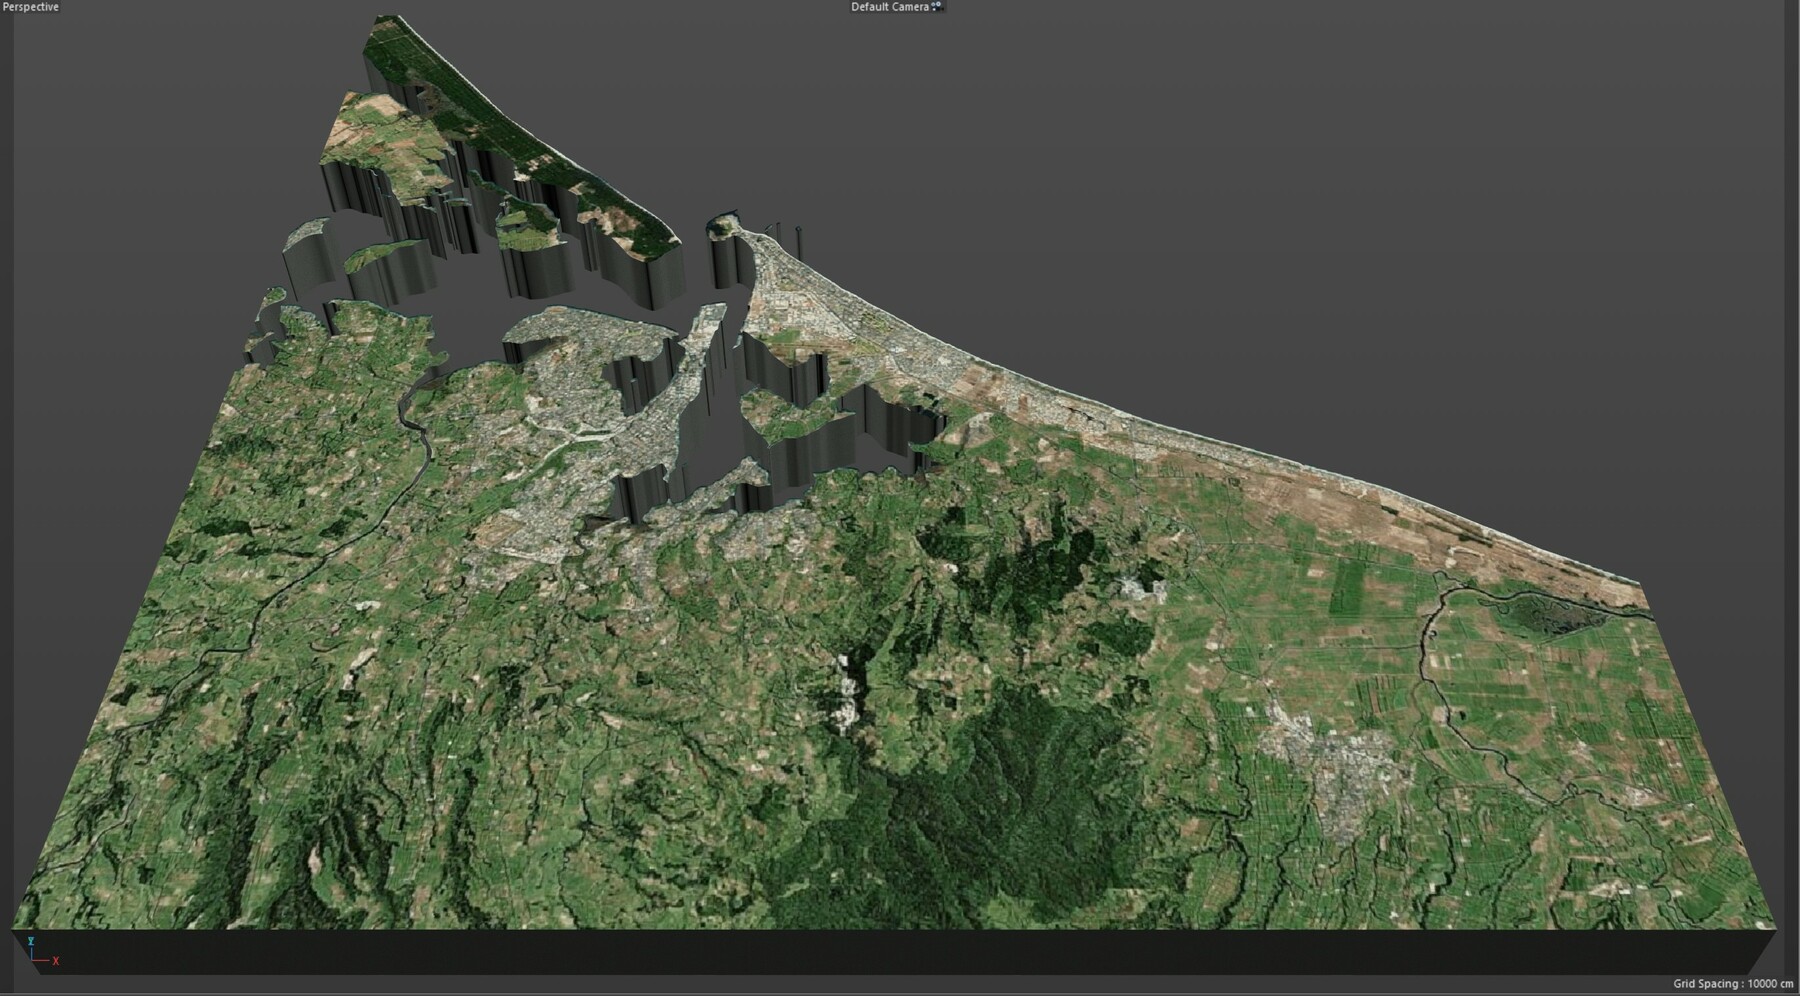Click the world axis orientation gizmo

[x=42, y=952]
